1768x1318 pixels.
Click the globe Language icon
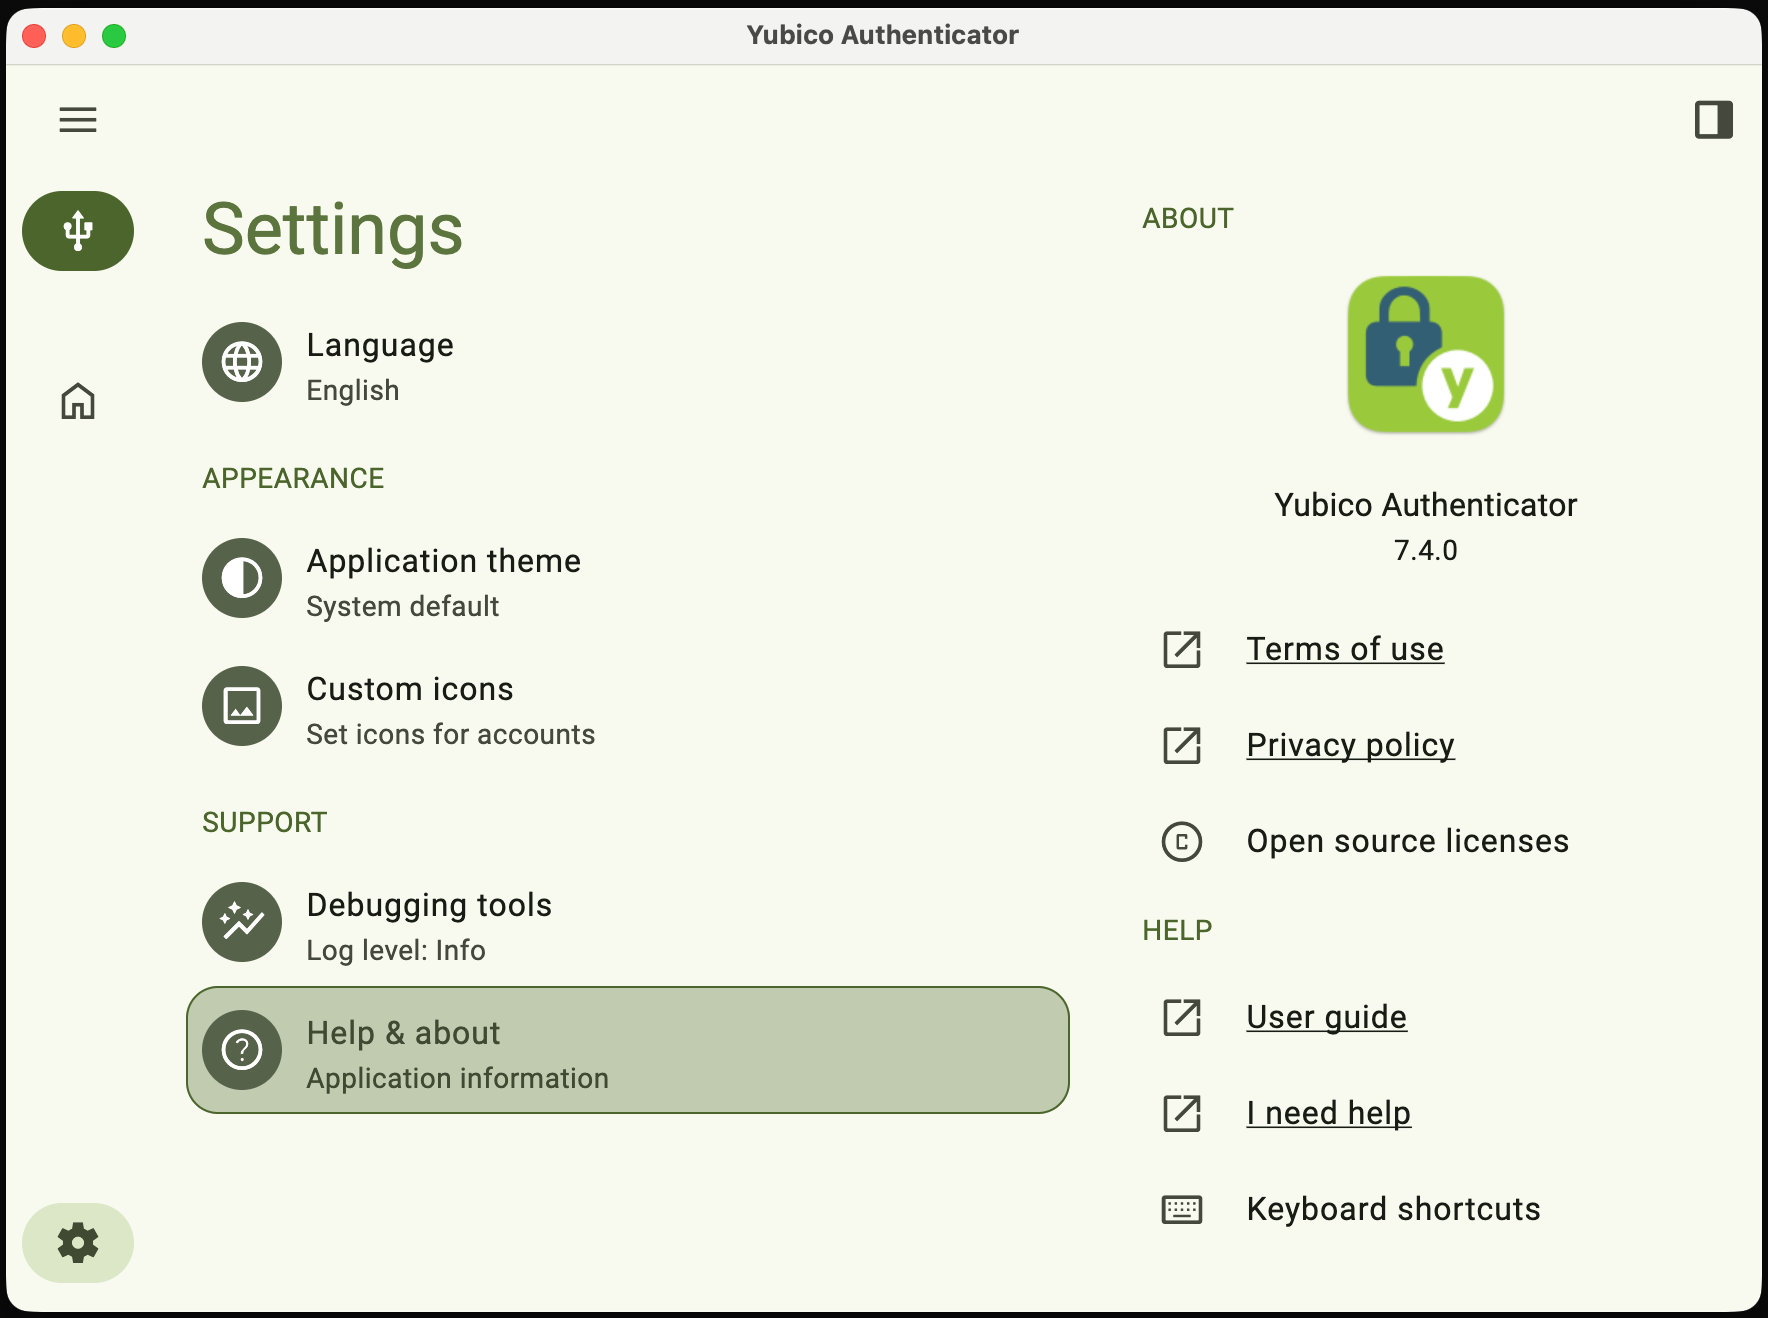point(242,362)
